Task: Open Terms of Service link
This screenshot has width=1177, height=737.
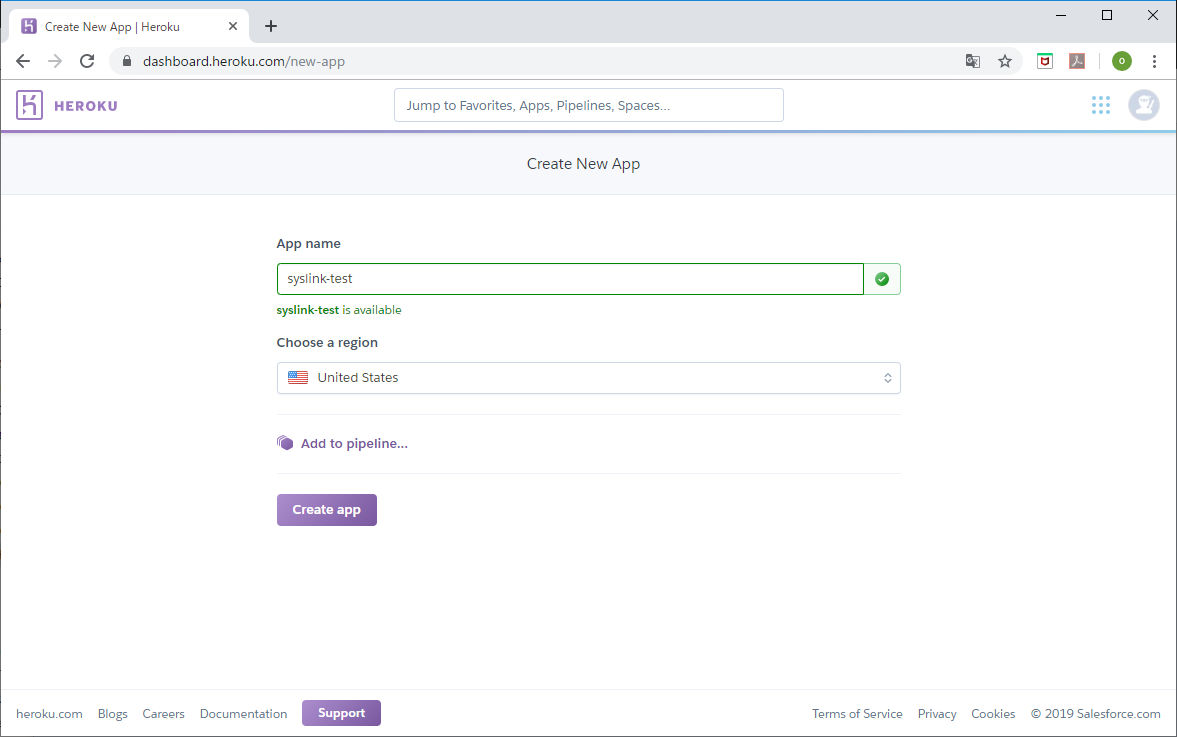Action: click(x=857, y=714)
